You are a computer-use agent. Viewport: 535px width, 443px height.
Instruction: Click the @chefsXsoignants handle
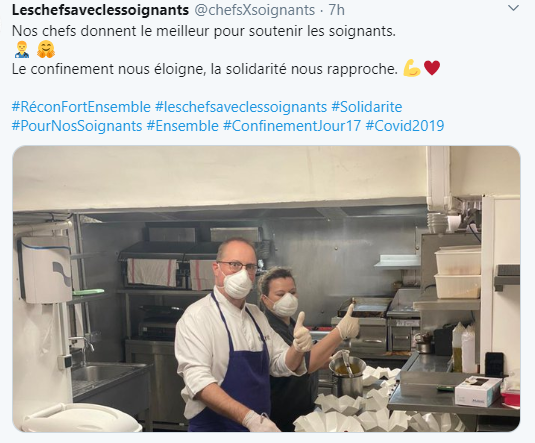click(255, 10)
